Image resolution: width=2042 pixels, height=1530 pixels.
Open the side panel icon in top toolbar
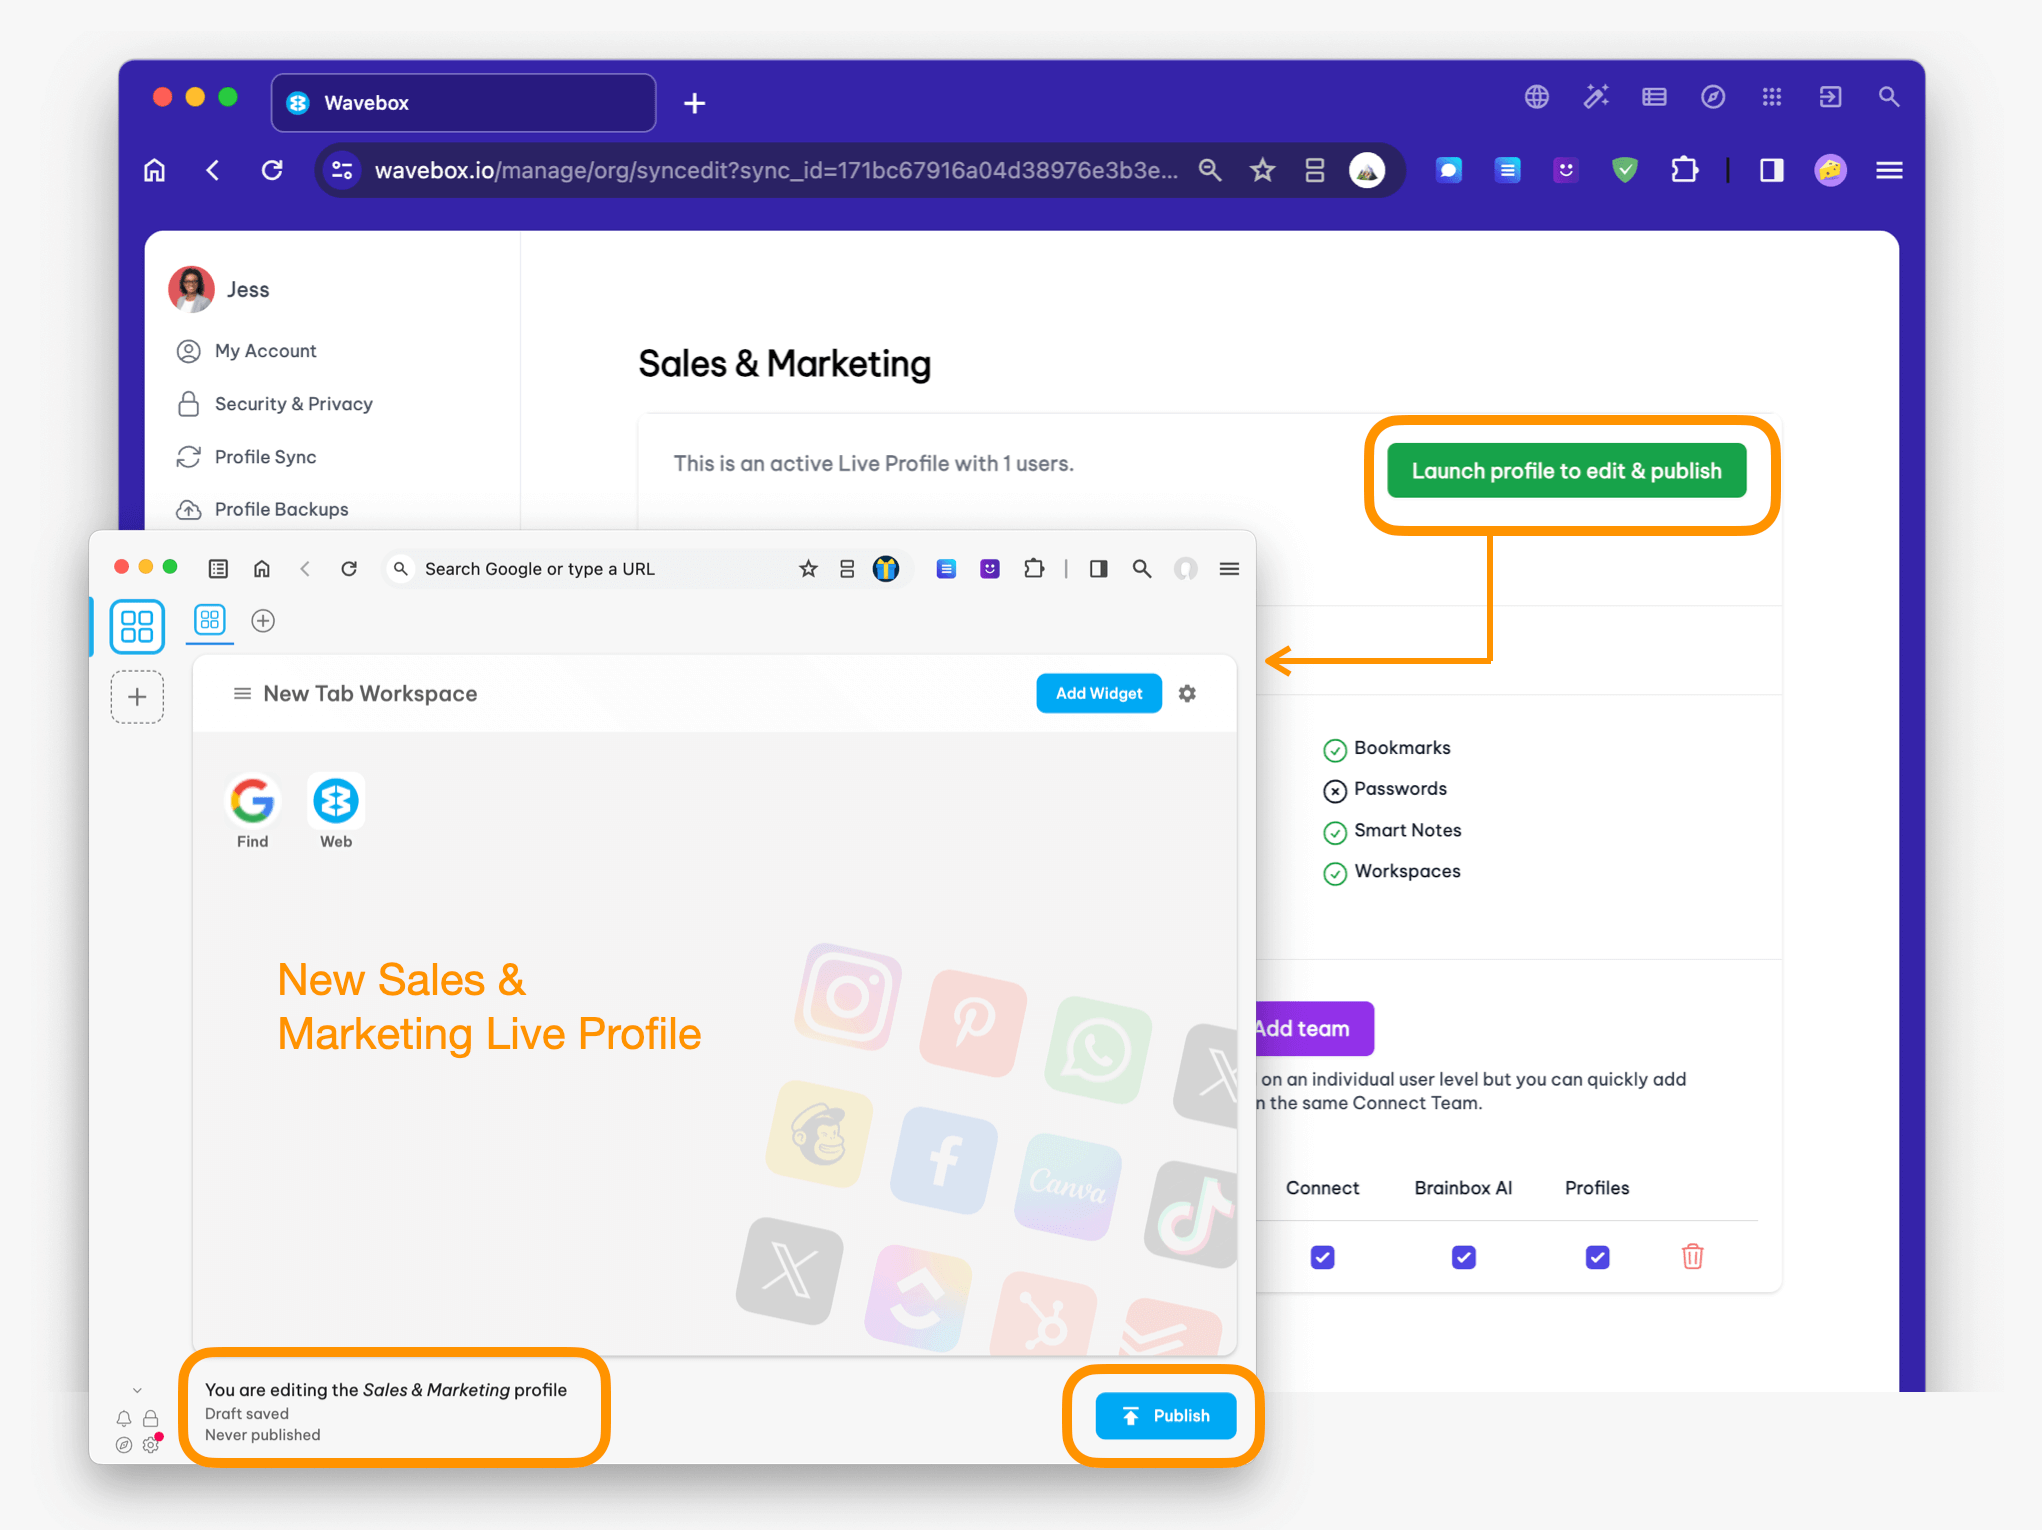tap(1771, 170)
